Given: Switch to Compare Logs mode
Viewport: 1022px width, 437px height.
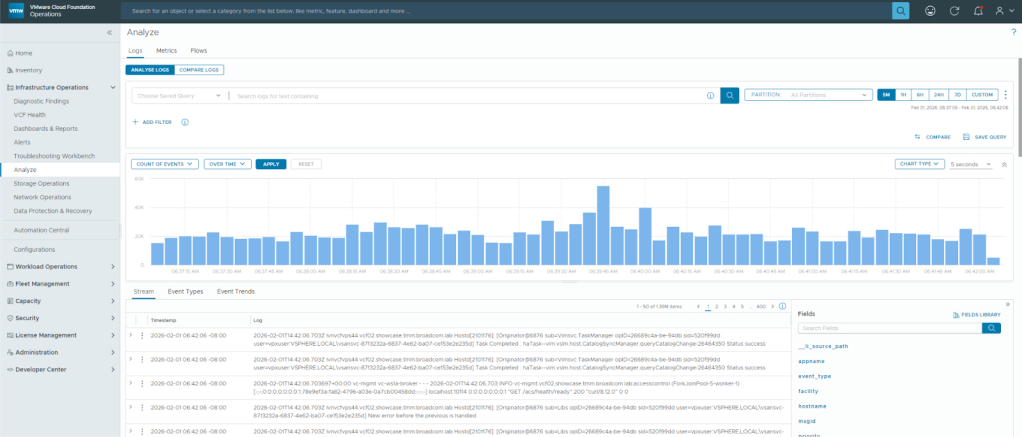Looking at the screenshot, I should coord(199,70).
